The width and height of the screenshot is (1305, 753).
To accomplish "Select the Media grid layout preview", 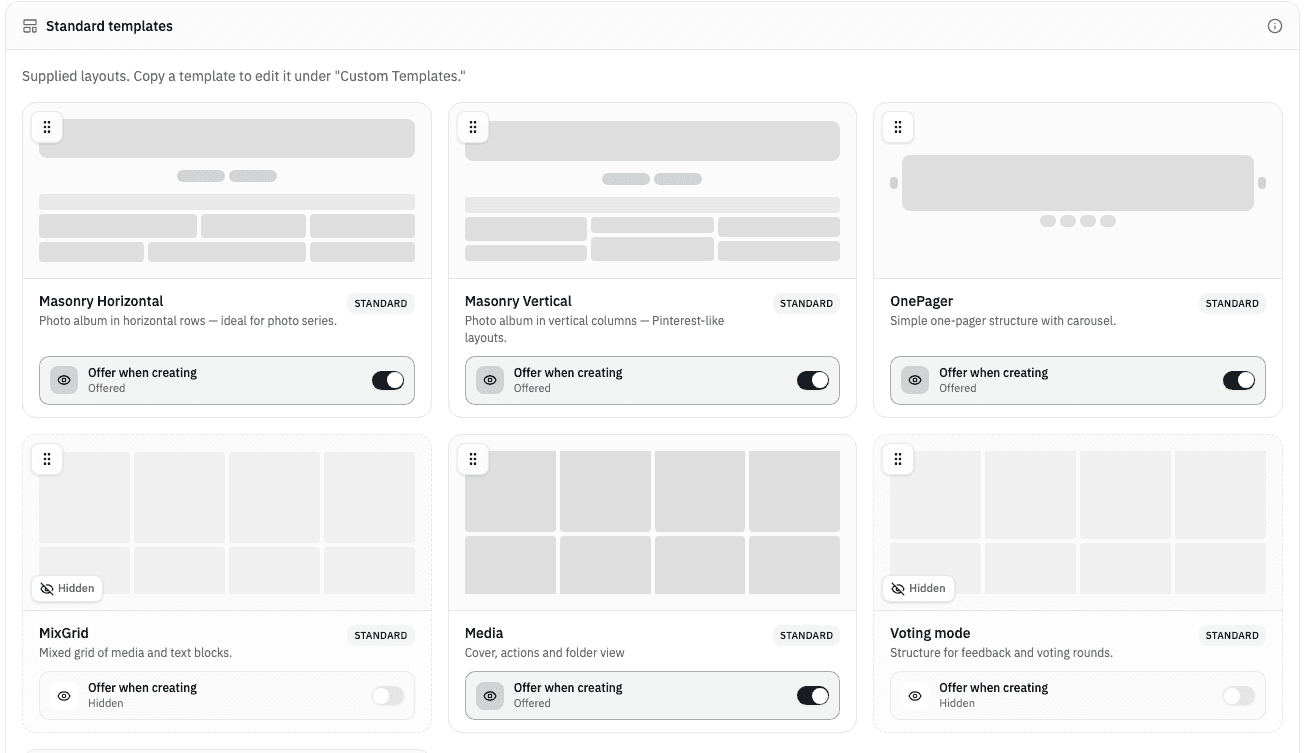I will [x=652, y=523].
